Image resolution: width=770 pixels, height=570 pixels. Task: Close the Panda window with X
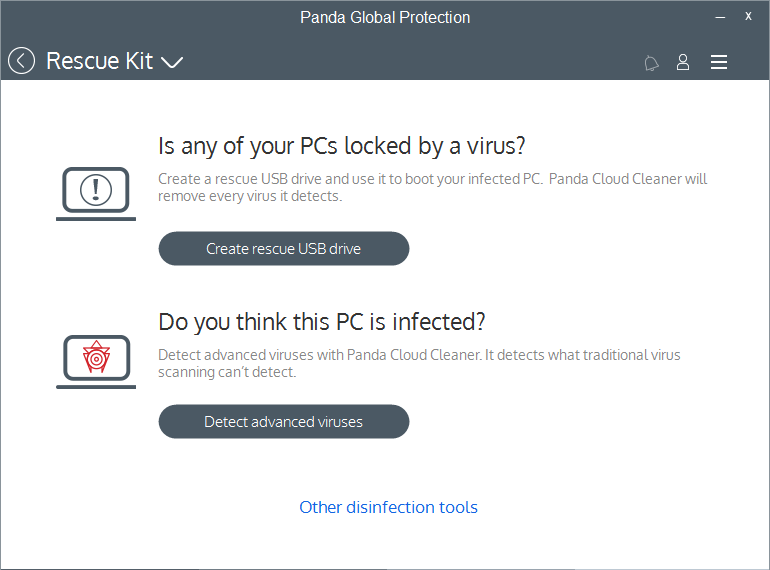748,16
